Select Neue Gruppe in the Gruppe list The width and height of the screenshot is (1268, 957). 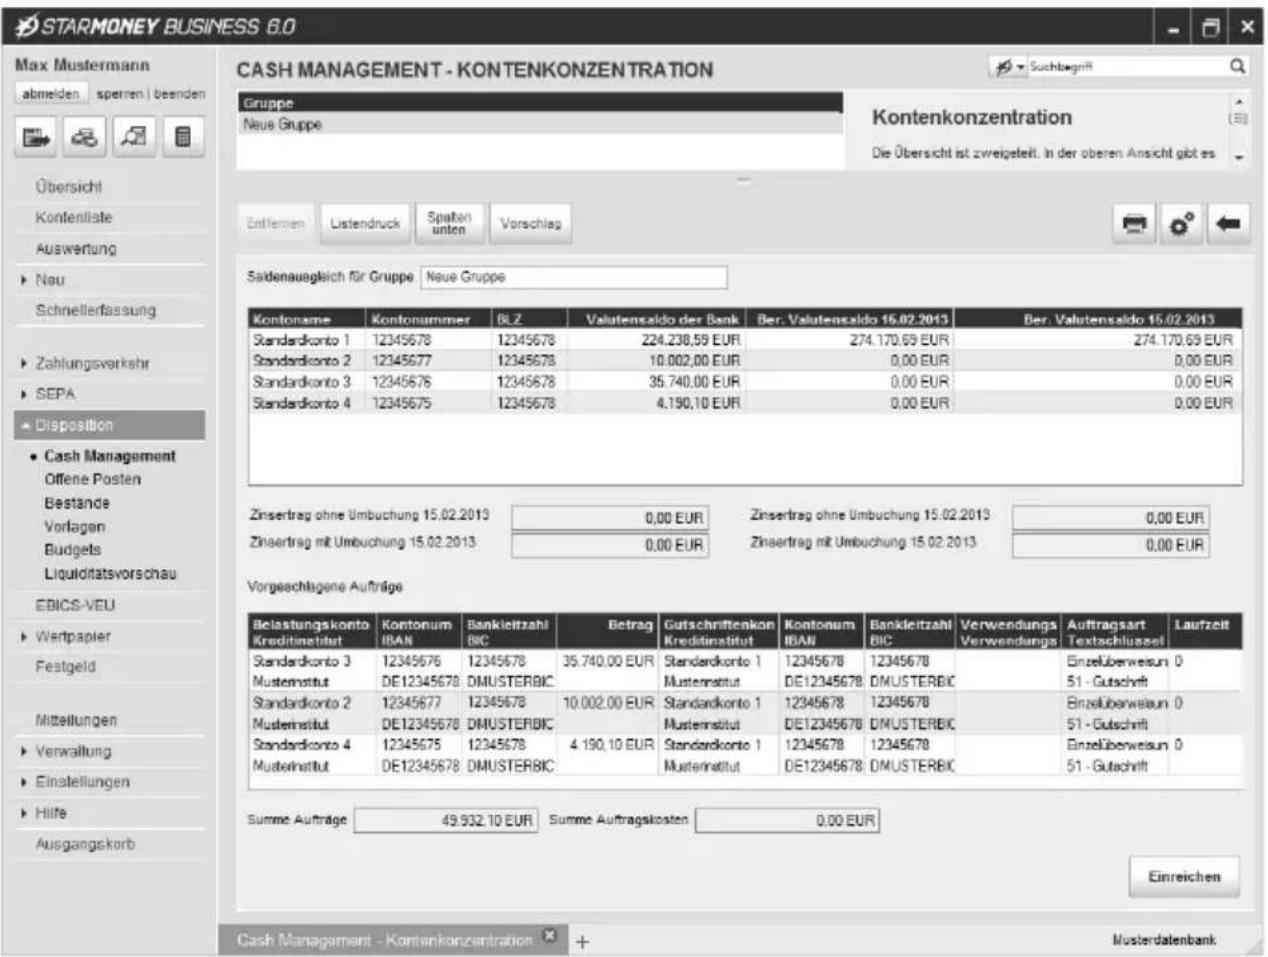(x=540, y=125)
